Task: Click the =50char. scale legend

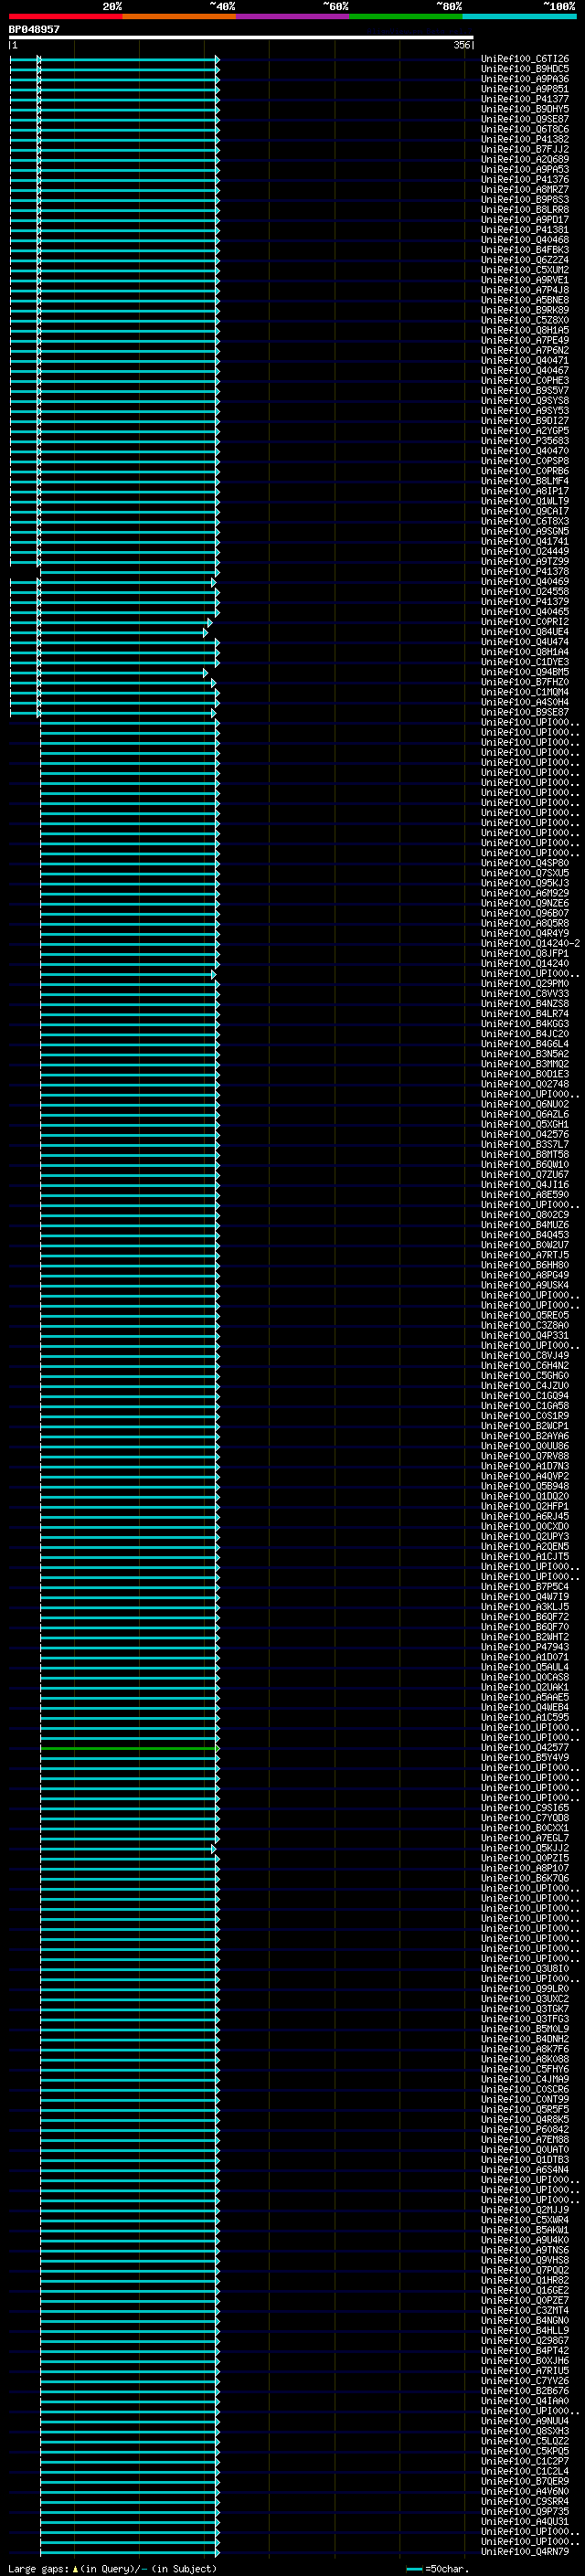Action: tap(438, 2568)
